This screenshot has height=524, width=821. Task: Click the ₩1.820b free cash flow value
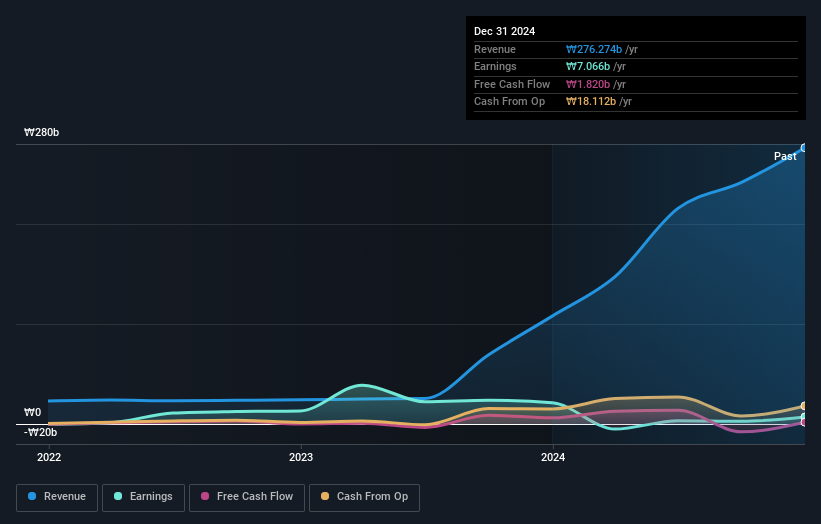(587, 84)
